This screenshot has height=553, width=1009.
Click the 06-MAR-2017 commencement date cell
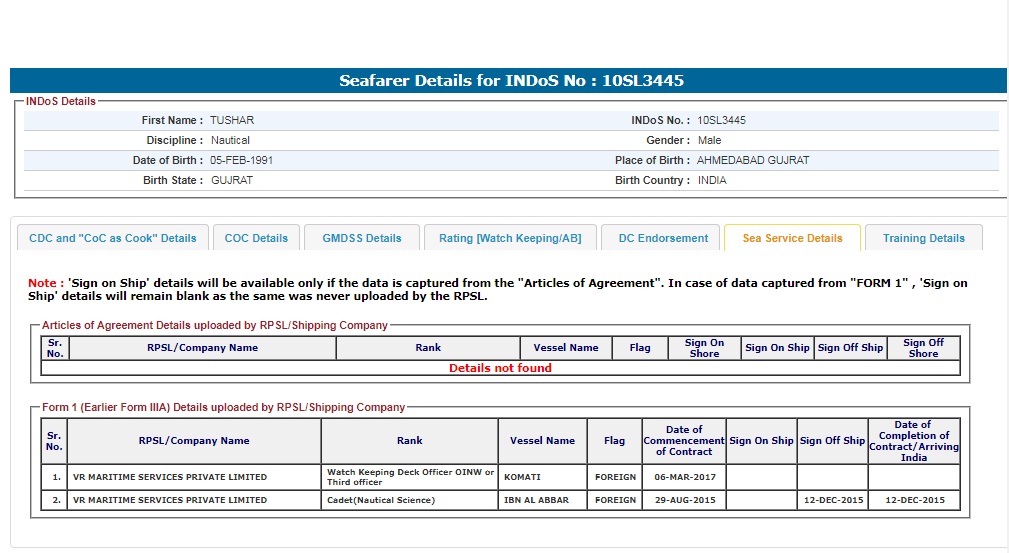pyautogui.click(x=683, y=477)
